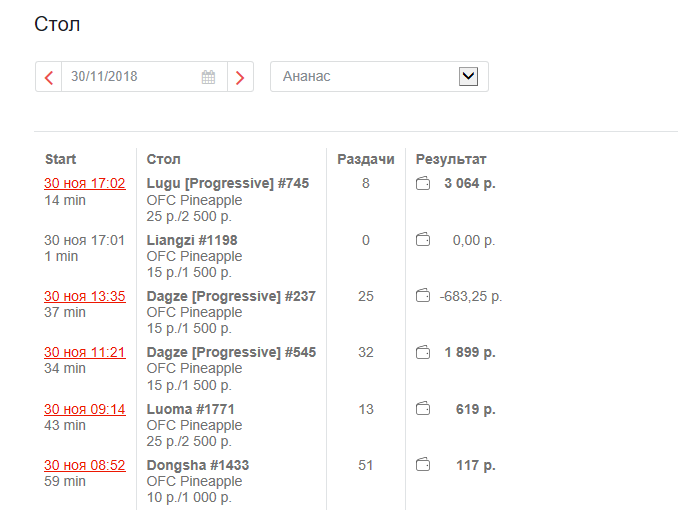Open the 30 ноя 11:21 session link

(85, 352)
